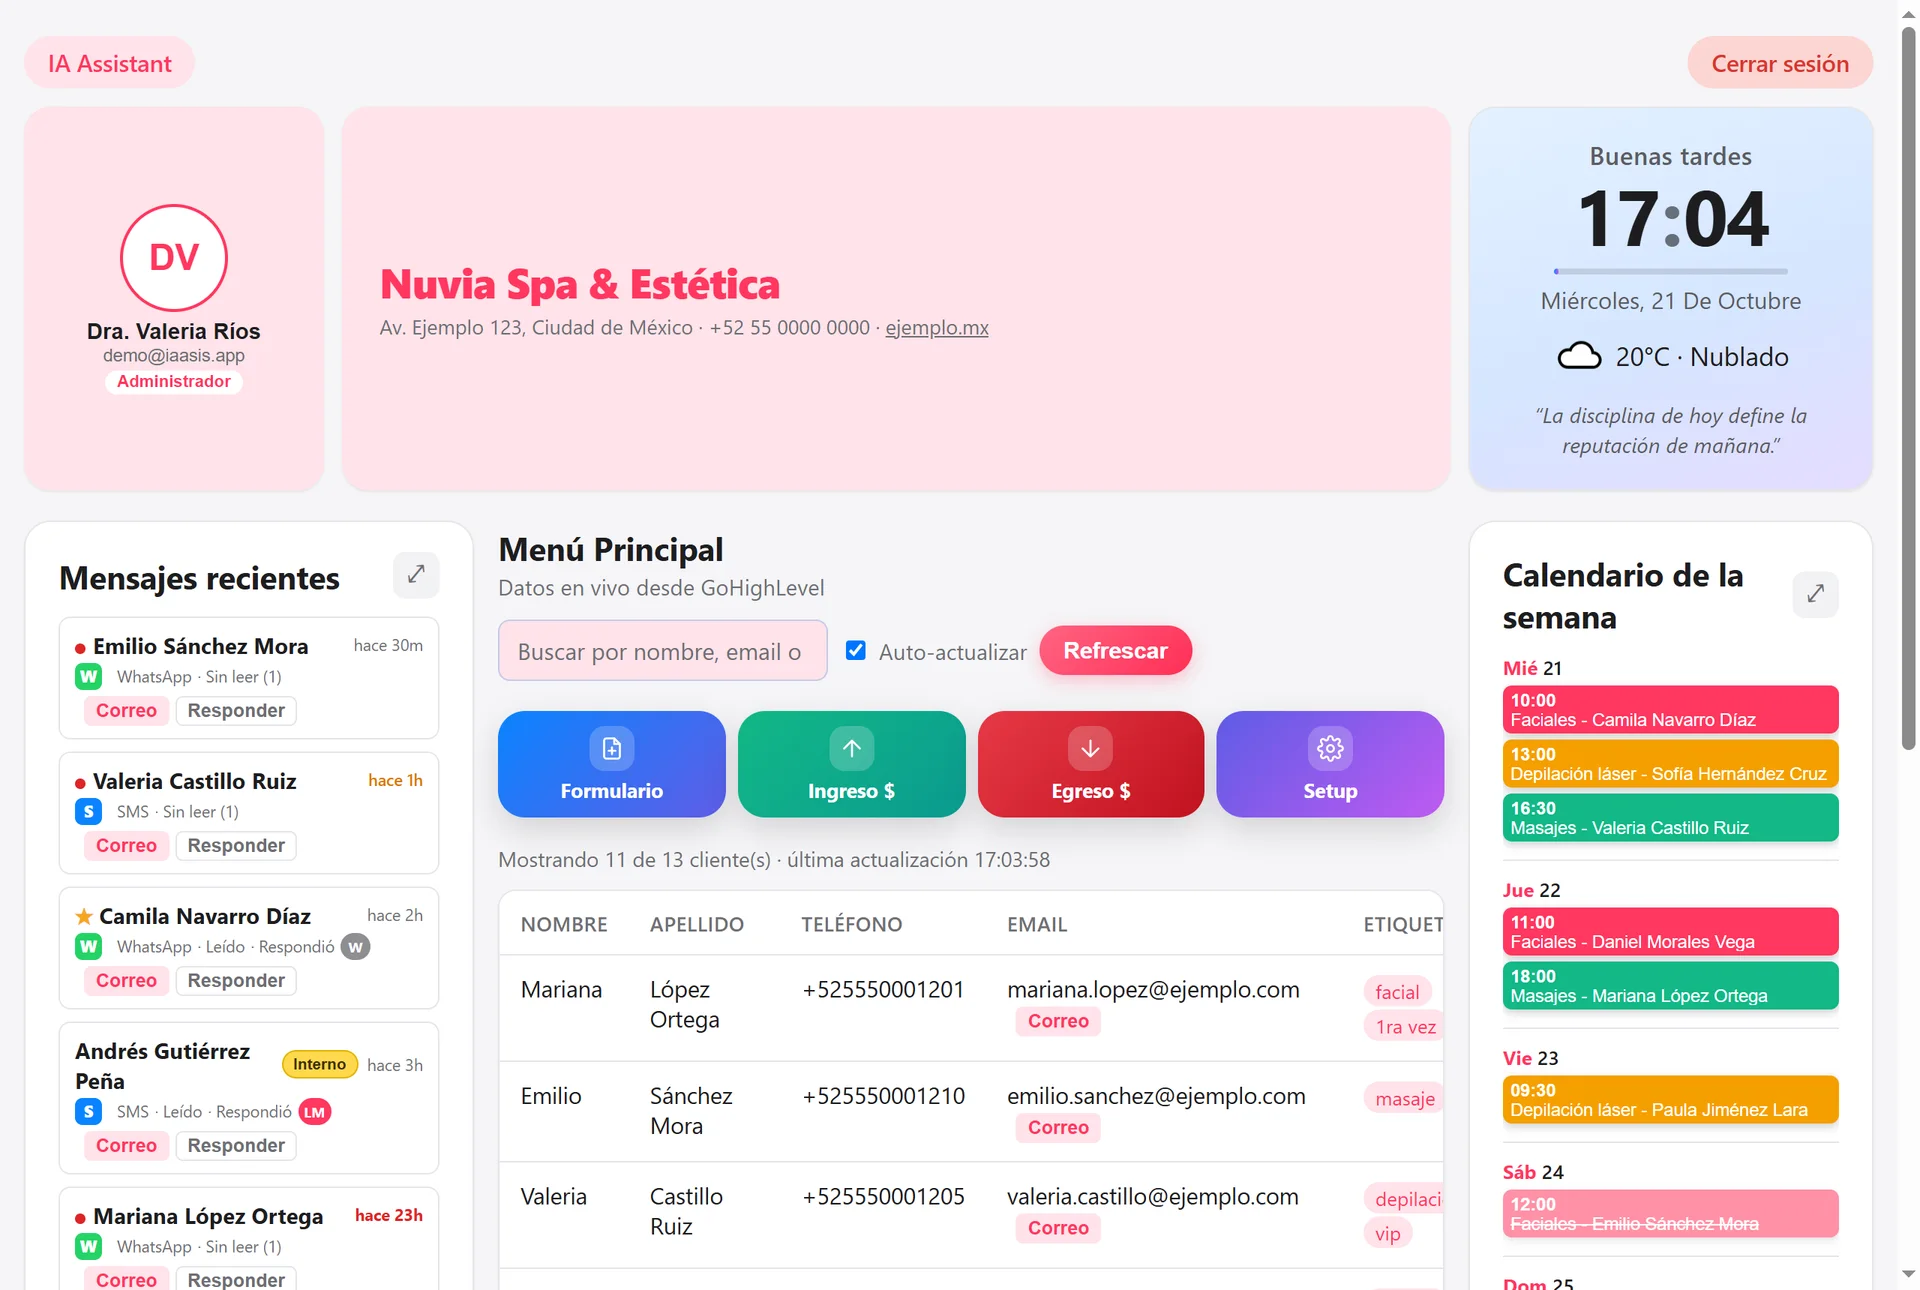
Task: Click Correo under valeria.castillo@ejemplo.com
Action: (x=1058, y=1228)
